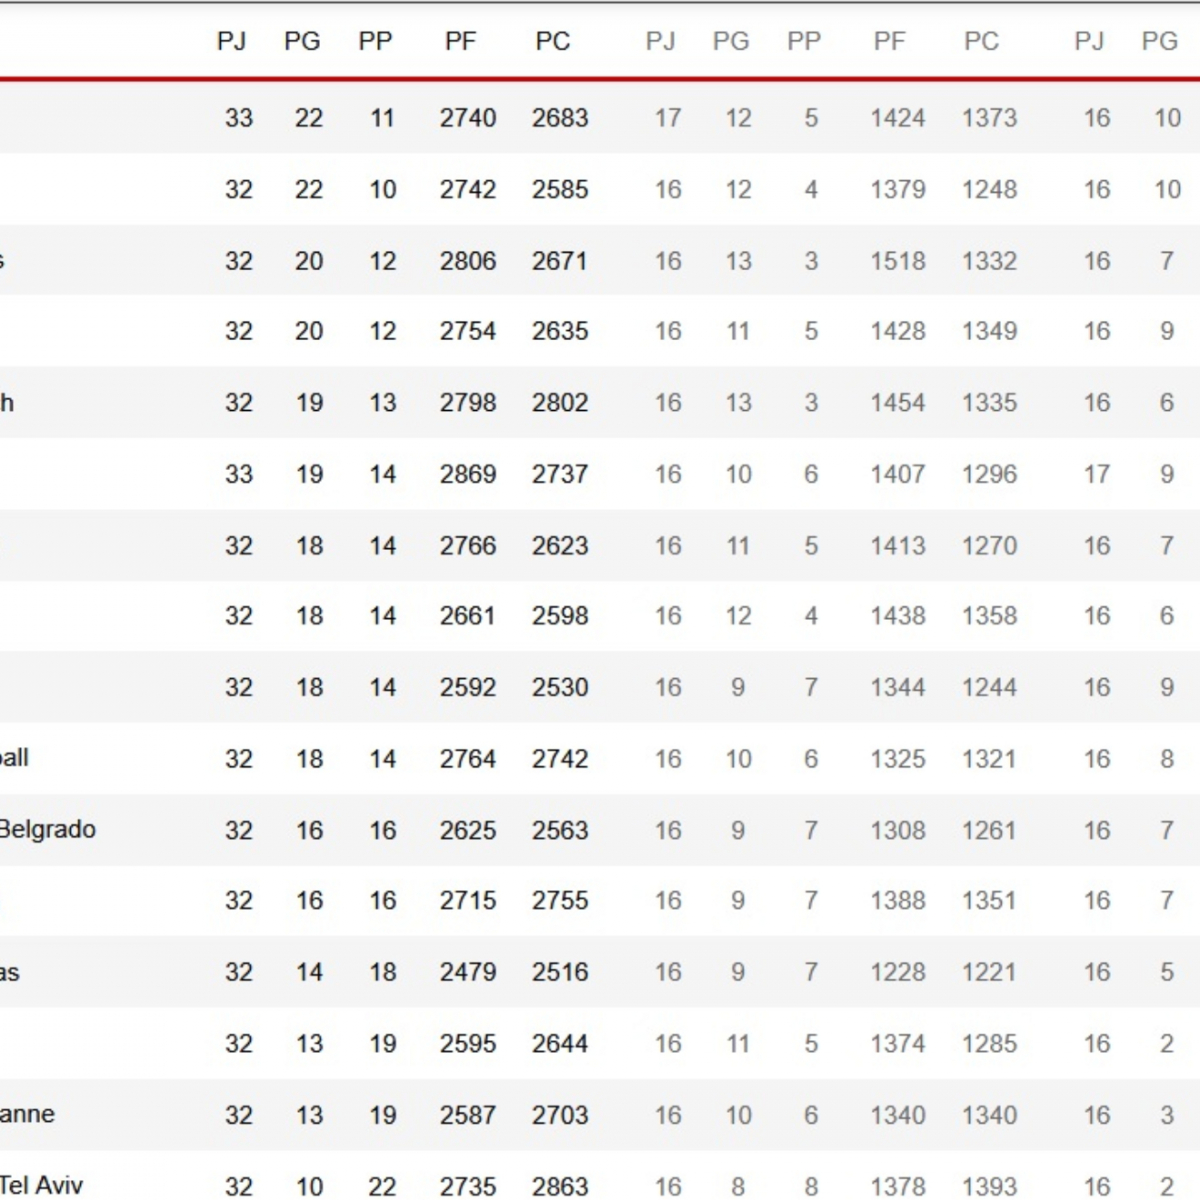Click the 2742 points-for value in second row
1200x1200 pixels.
coord(468,189)
